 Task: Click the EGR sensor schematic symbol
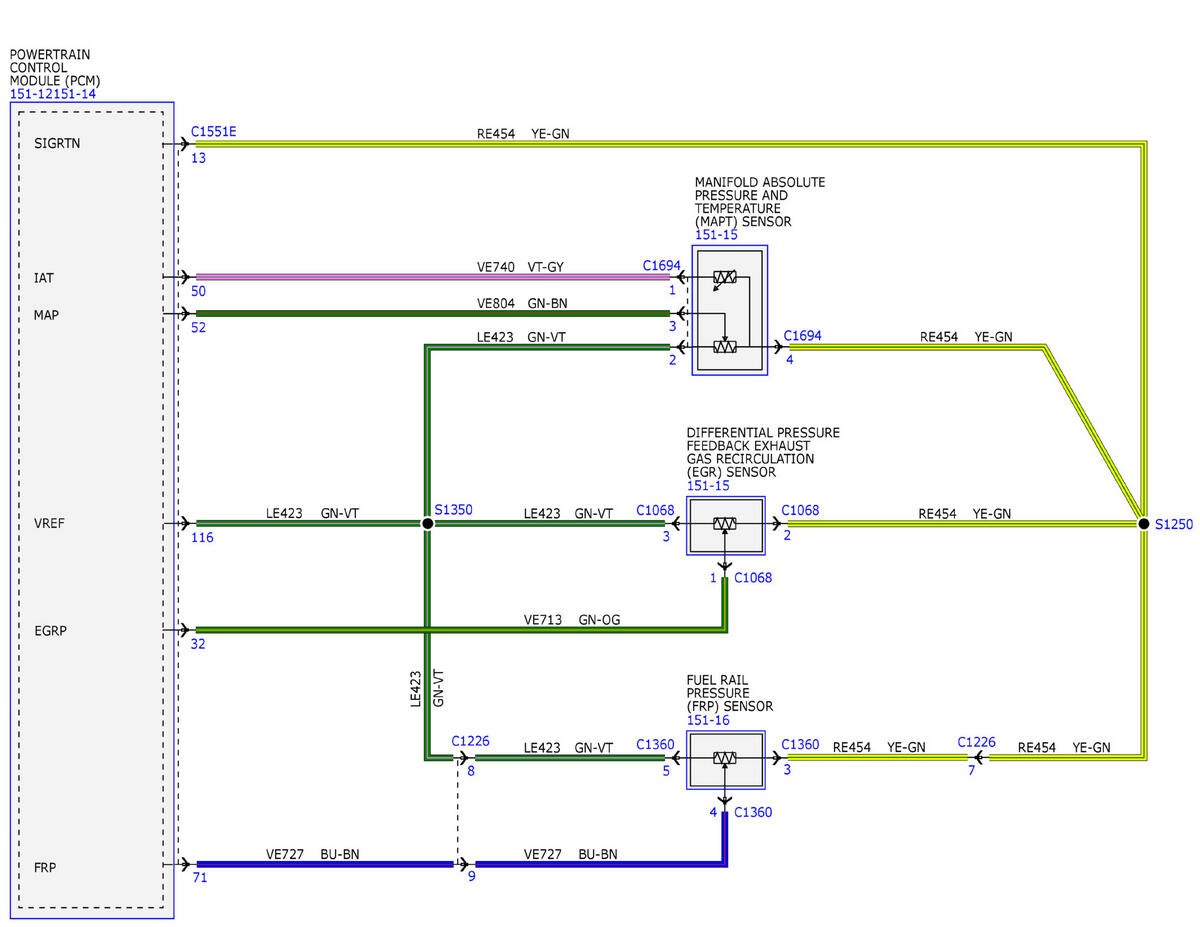725,525
